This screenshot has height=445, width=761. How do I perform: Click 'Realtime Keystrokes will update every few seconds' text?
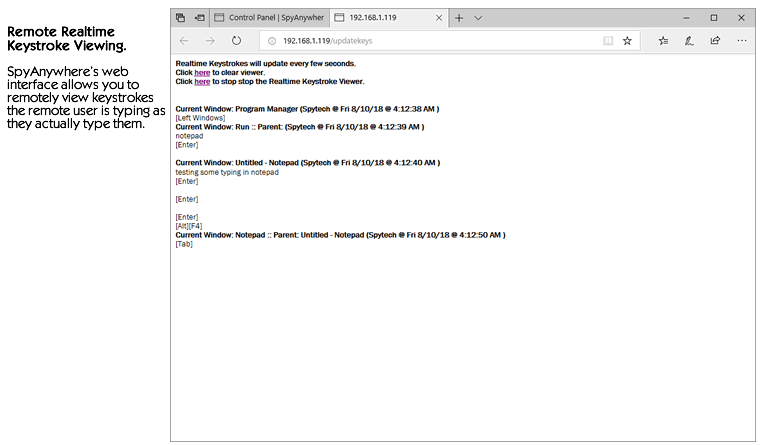(265, 64)
